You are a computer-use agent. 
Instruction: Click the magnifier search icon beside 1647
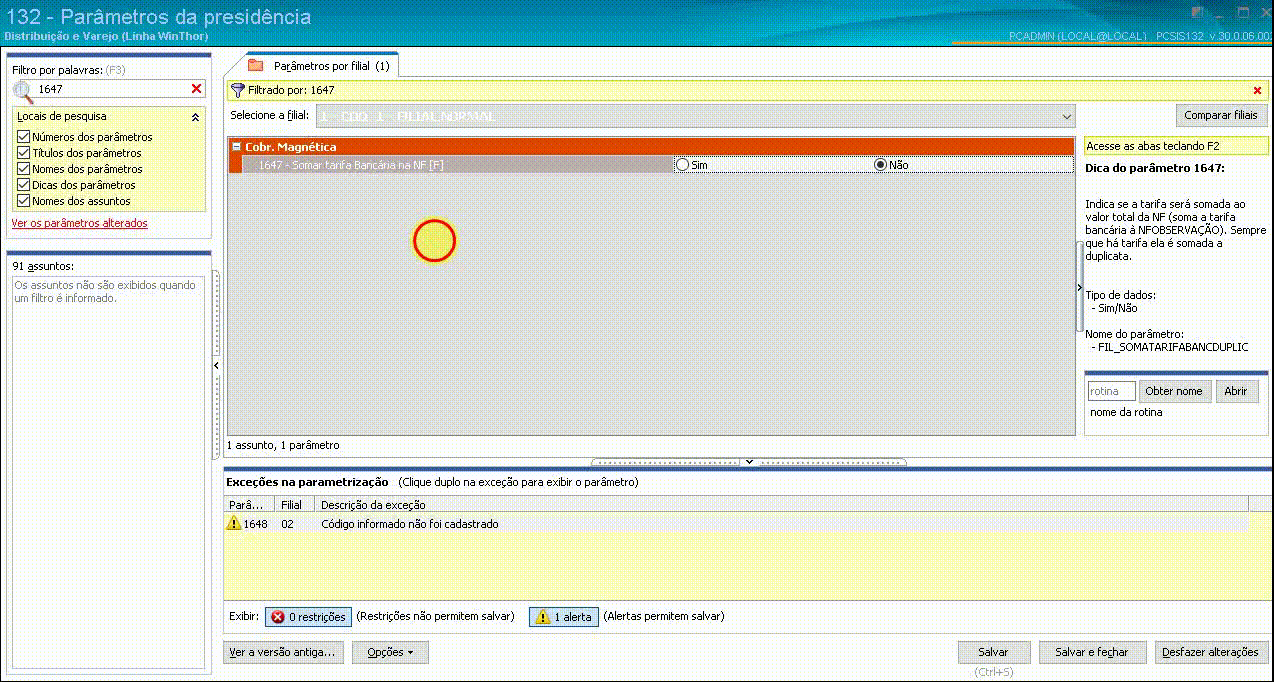22,91
